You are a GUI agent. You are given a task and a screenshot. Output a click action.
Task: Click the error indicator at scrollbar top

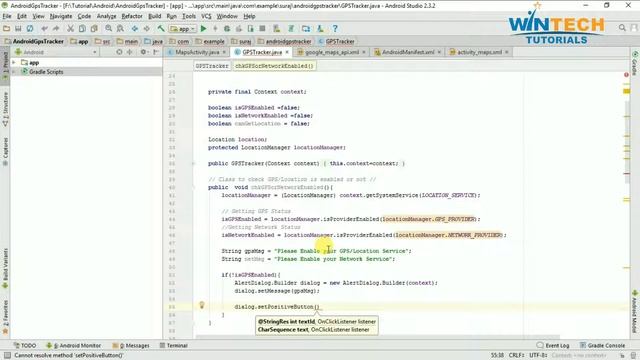pos(626,75)
